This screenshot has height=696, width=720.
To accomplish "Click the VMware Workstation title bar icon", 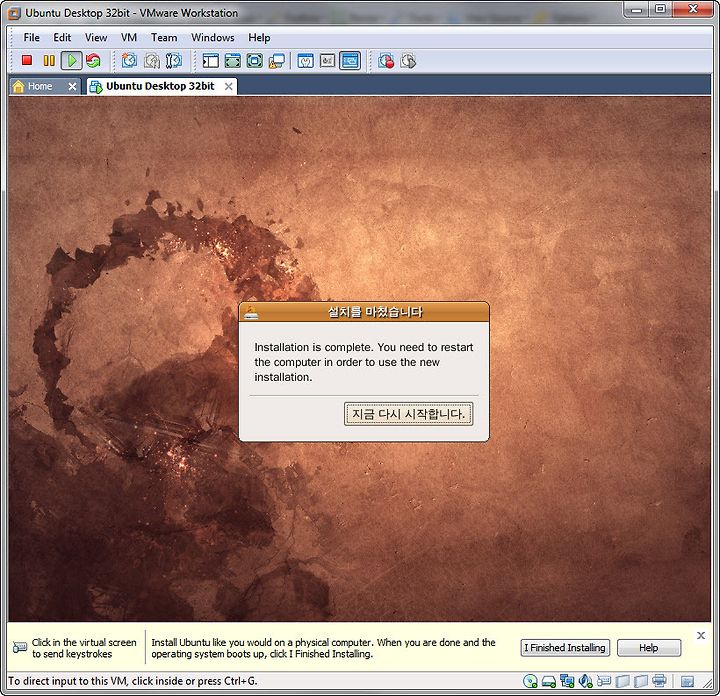I will [x=15, y=13].
